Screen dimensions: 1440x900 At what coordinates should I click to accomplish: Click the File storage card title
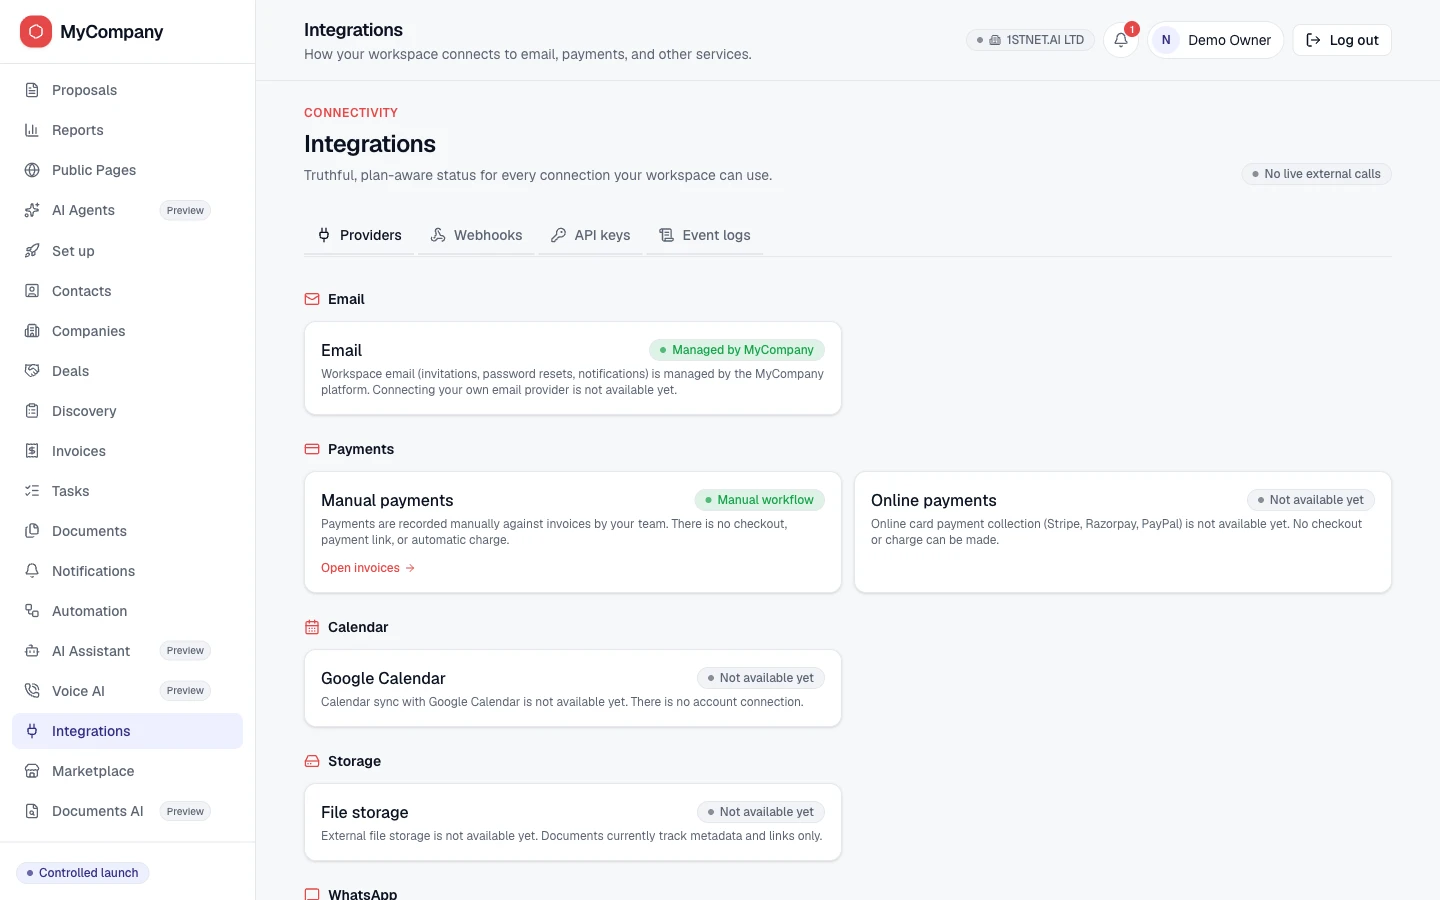click(x=365, y=812)
